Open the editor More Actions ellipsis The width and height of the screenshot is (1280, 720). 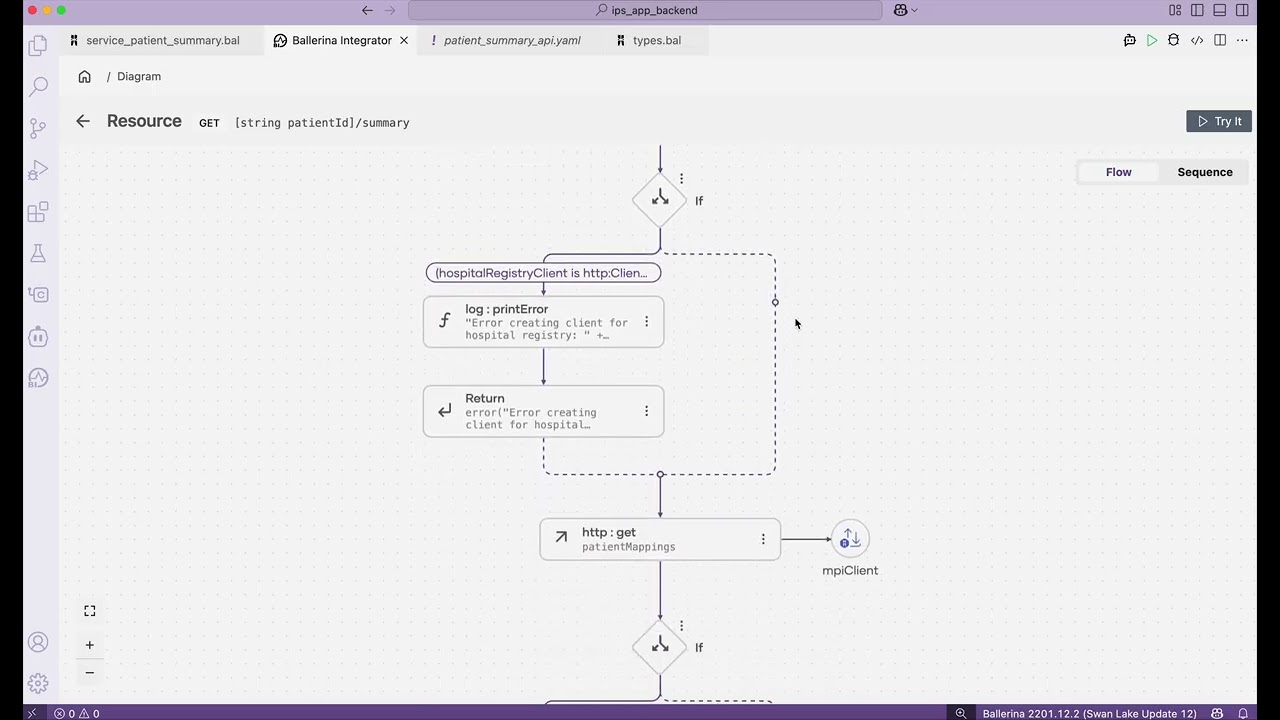(1243, 40)
